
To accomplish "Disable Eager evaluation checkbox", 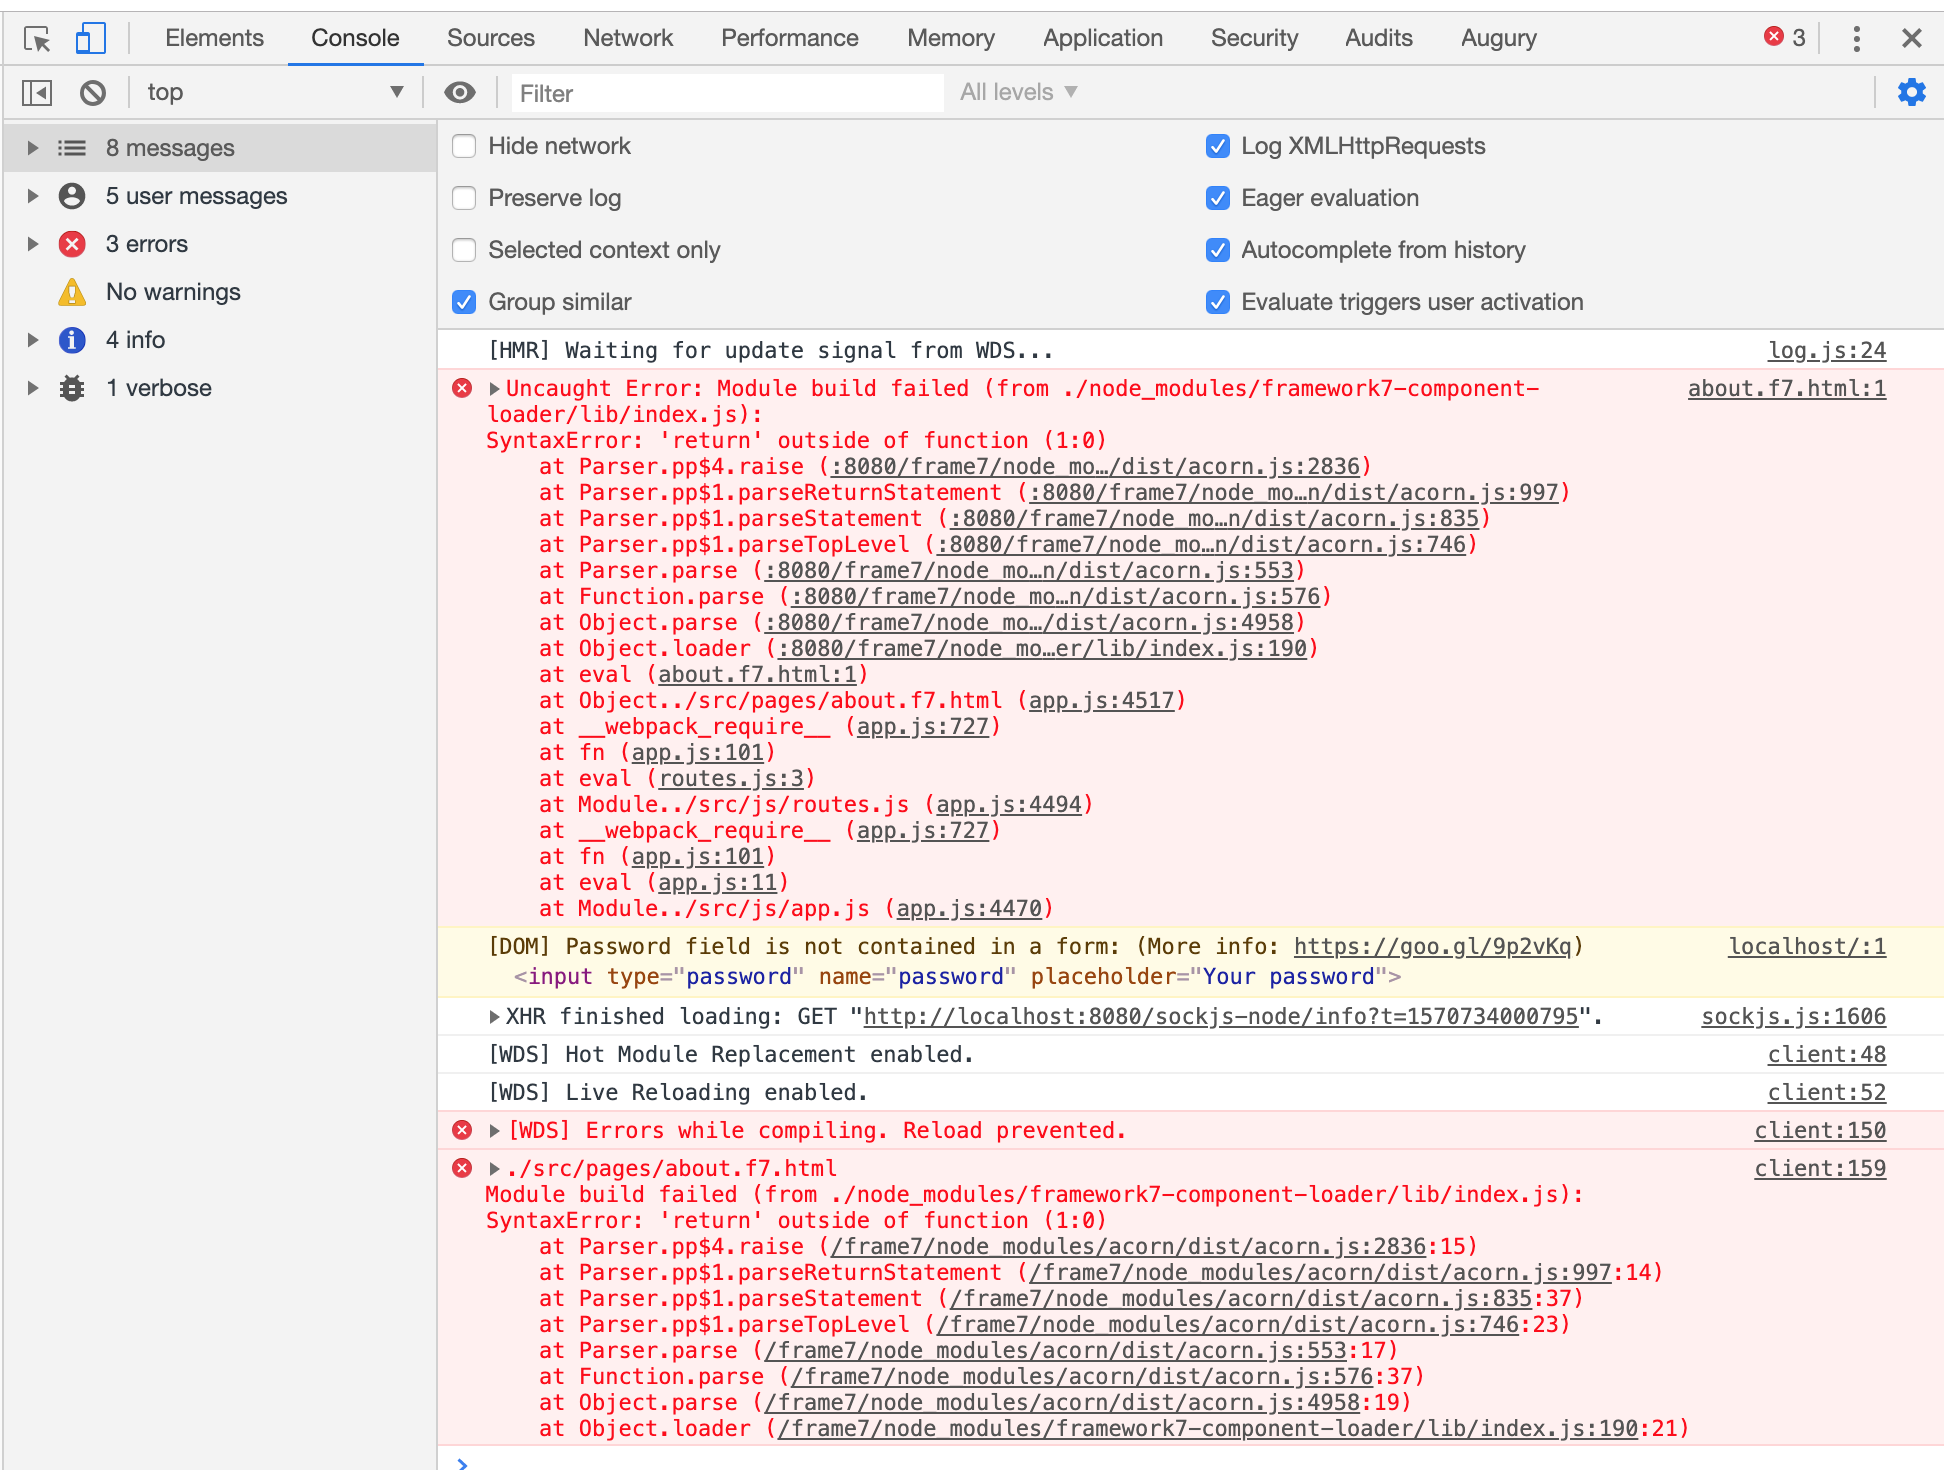I will [1218, 198].
